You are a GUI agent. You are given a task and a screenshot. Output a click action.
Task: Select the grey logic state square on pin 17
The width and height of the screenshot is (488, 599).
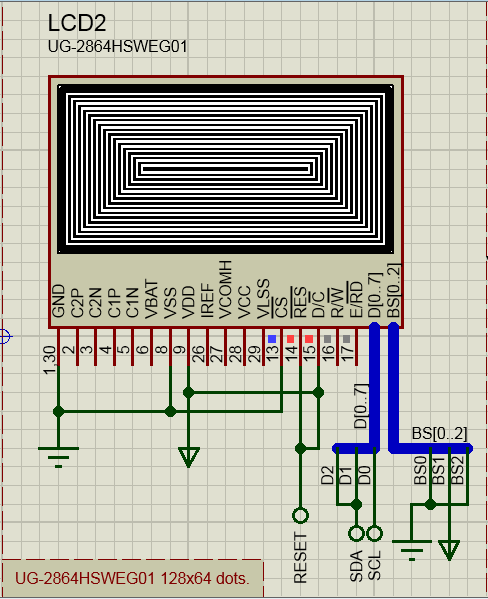(x=346, y=339)
